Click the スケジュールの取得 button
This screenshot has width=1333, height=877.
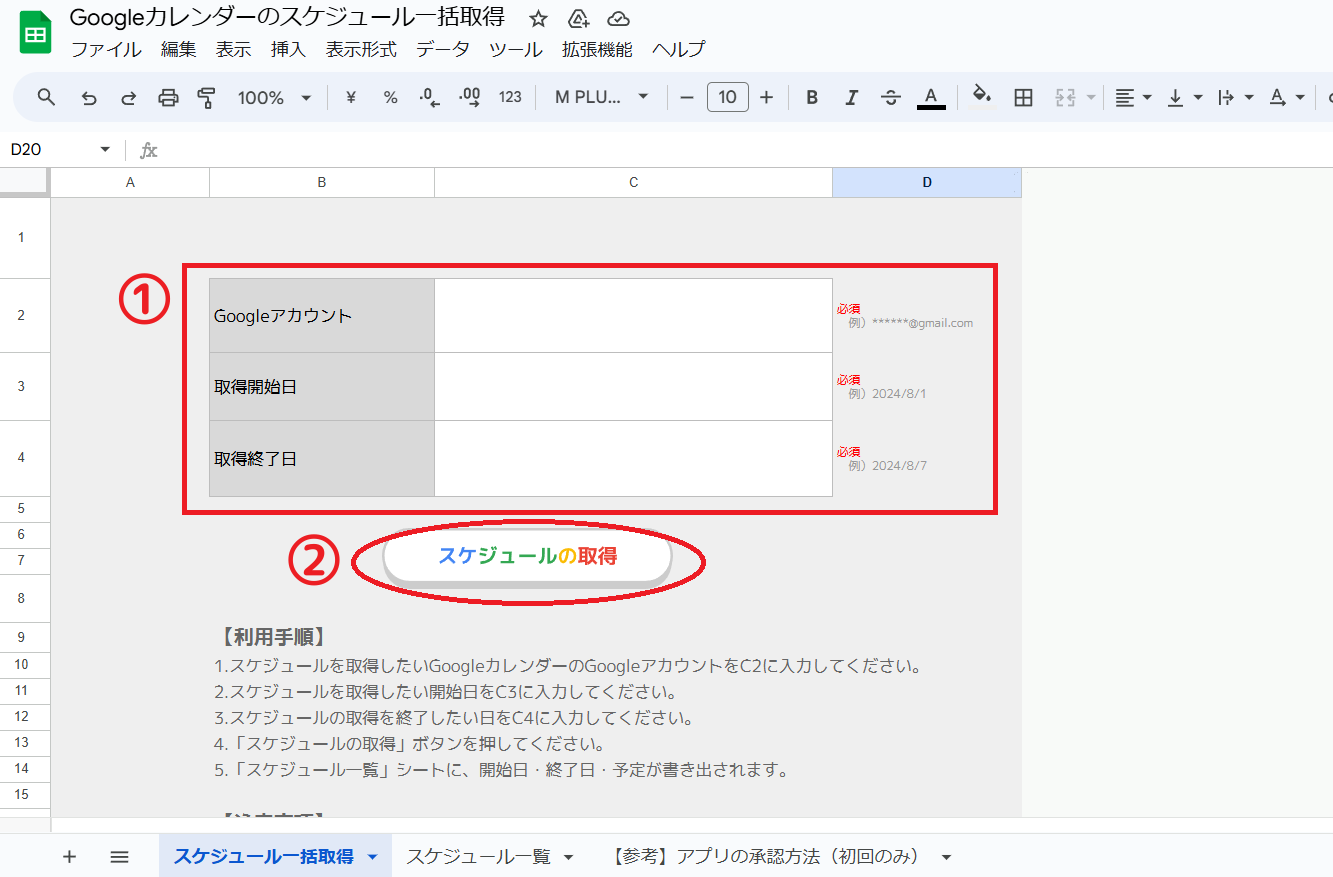pos(527,556)
